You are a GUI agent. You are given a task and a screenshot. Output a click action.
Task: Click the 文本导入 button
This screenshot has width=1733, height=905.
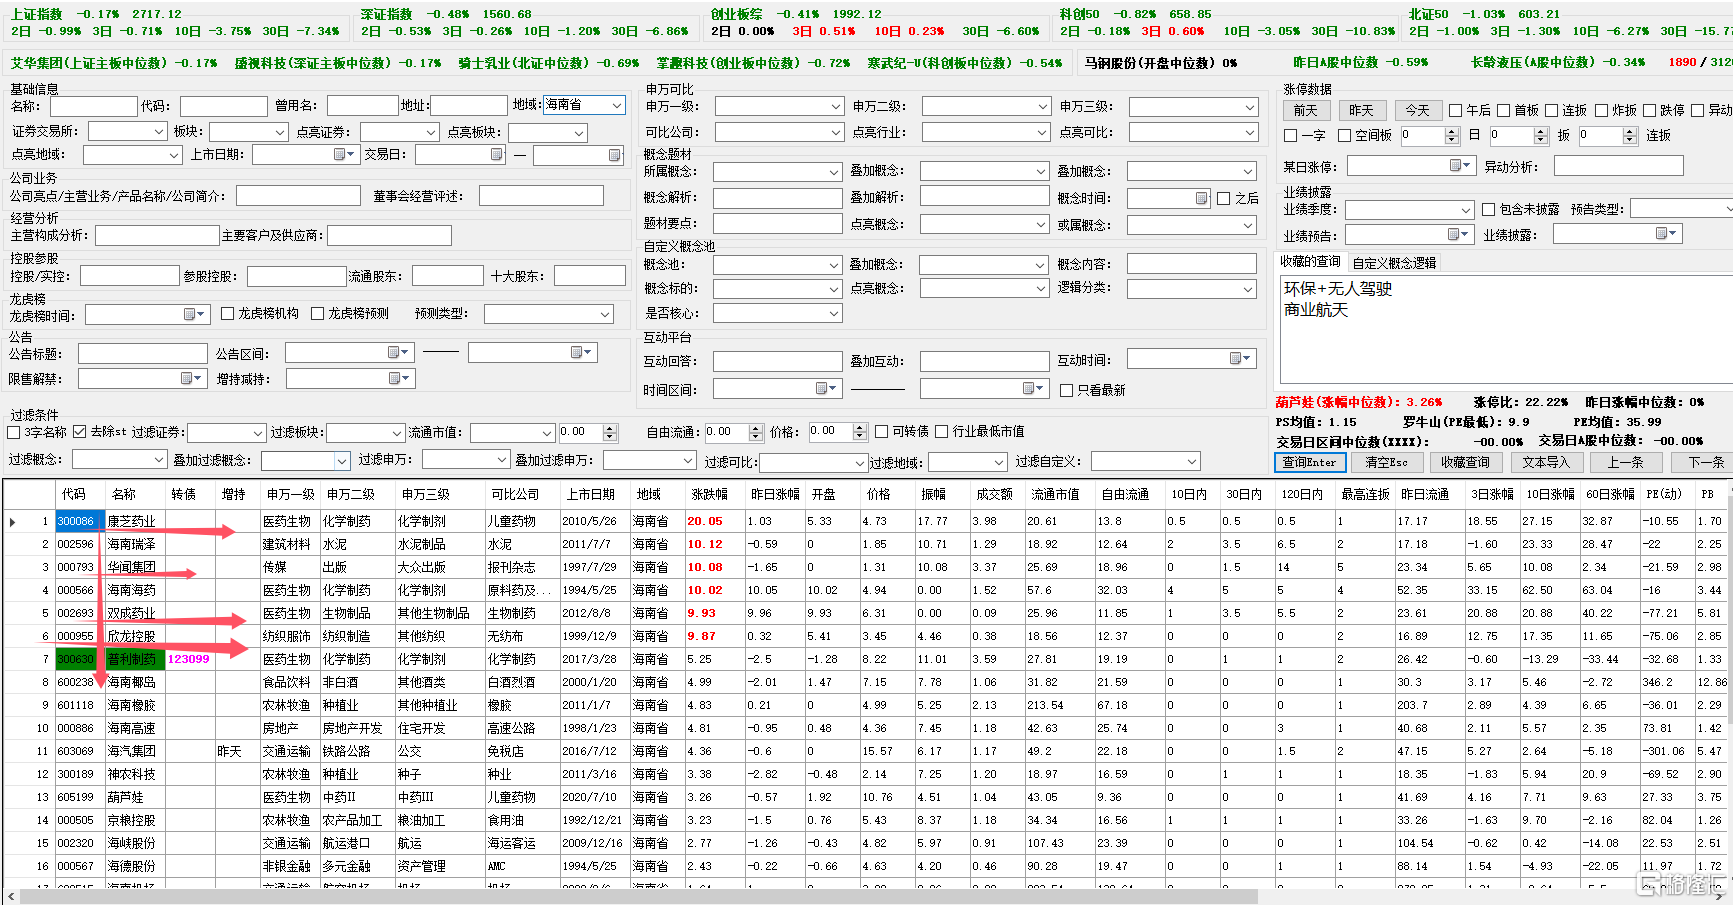1546,462
